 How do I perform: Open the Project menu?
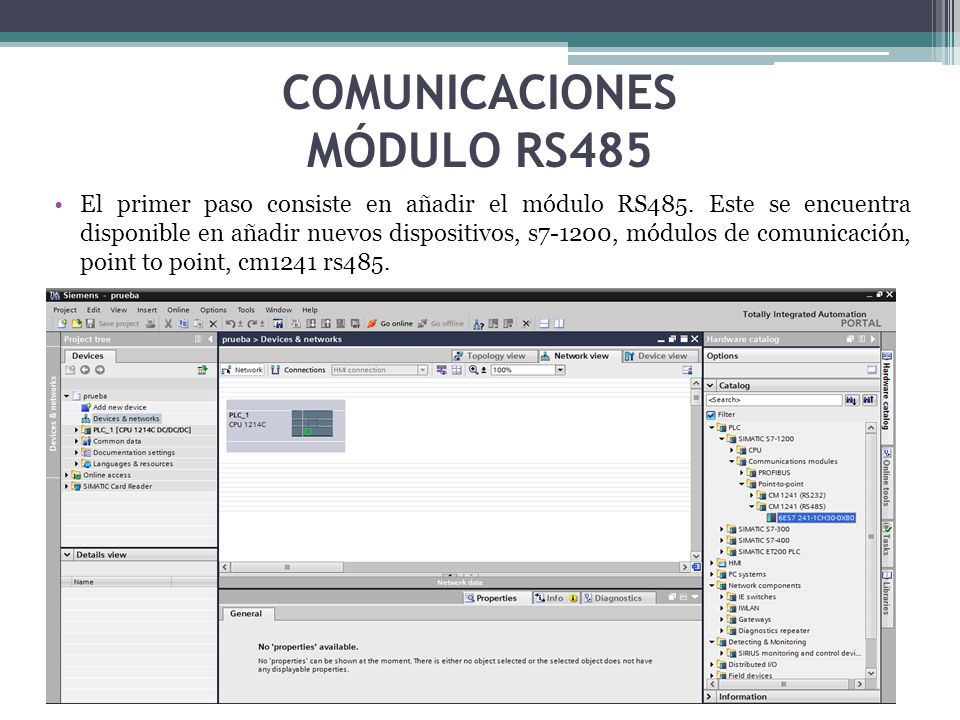click(x=65, y=310)
